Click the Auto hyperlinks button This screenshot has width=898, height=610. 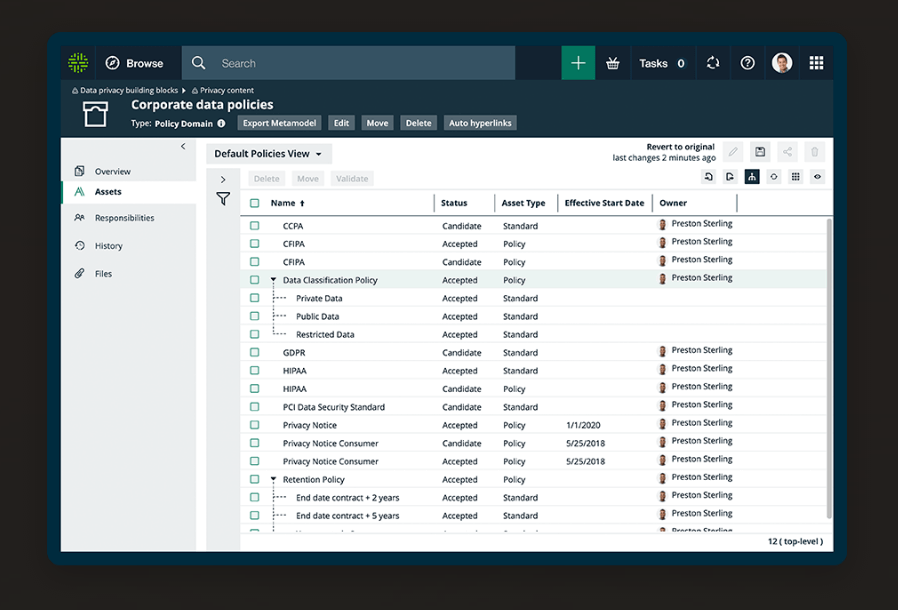pos(480,123)
